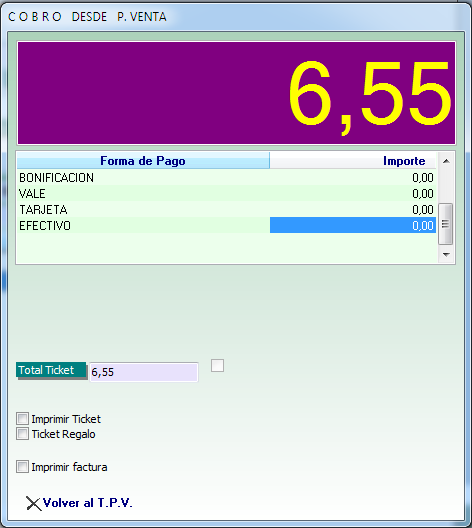The width and height of the screenshot is (472, 528).
Task: Click the Total Ticket label button
Action: click(x=51, y=370)
